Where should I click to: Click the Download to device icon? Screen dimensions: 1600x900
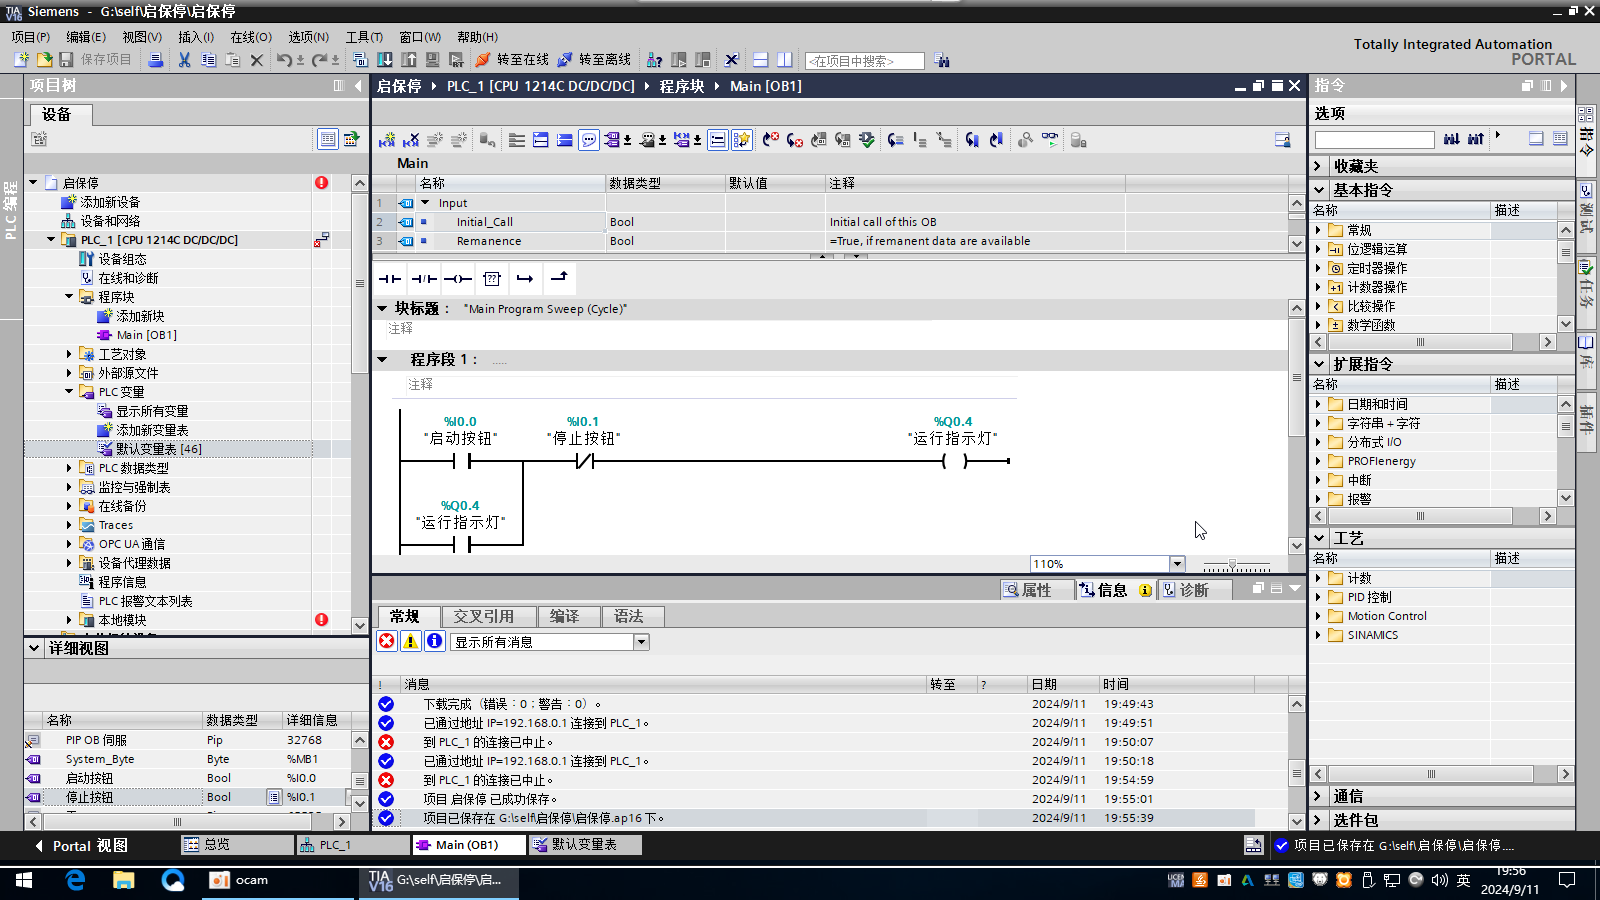click(385, 60)
